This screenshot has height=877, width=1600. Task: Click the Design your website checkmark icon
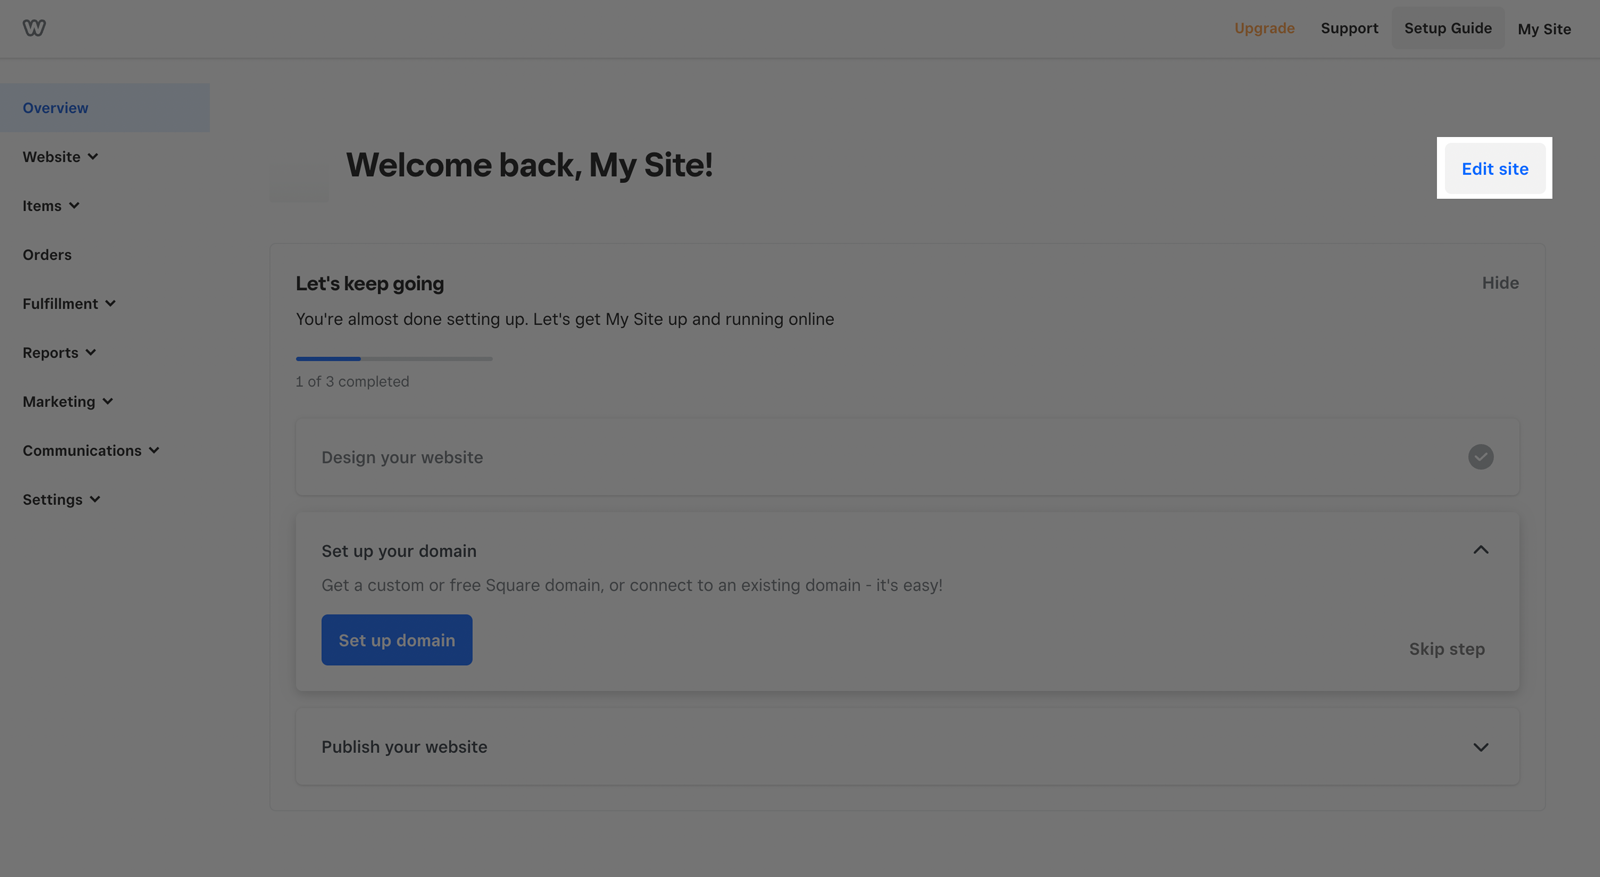pyautogui.click(x=1480, y=457)
